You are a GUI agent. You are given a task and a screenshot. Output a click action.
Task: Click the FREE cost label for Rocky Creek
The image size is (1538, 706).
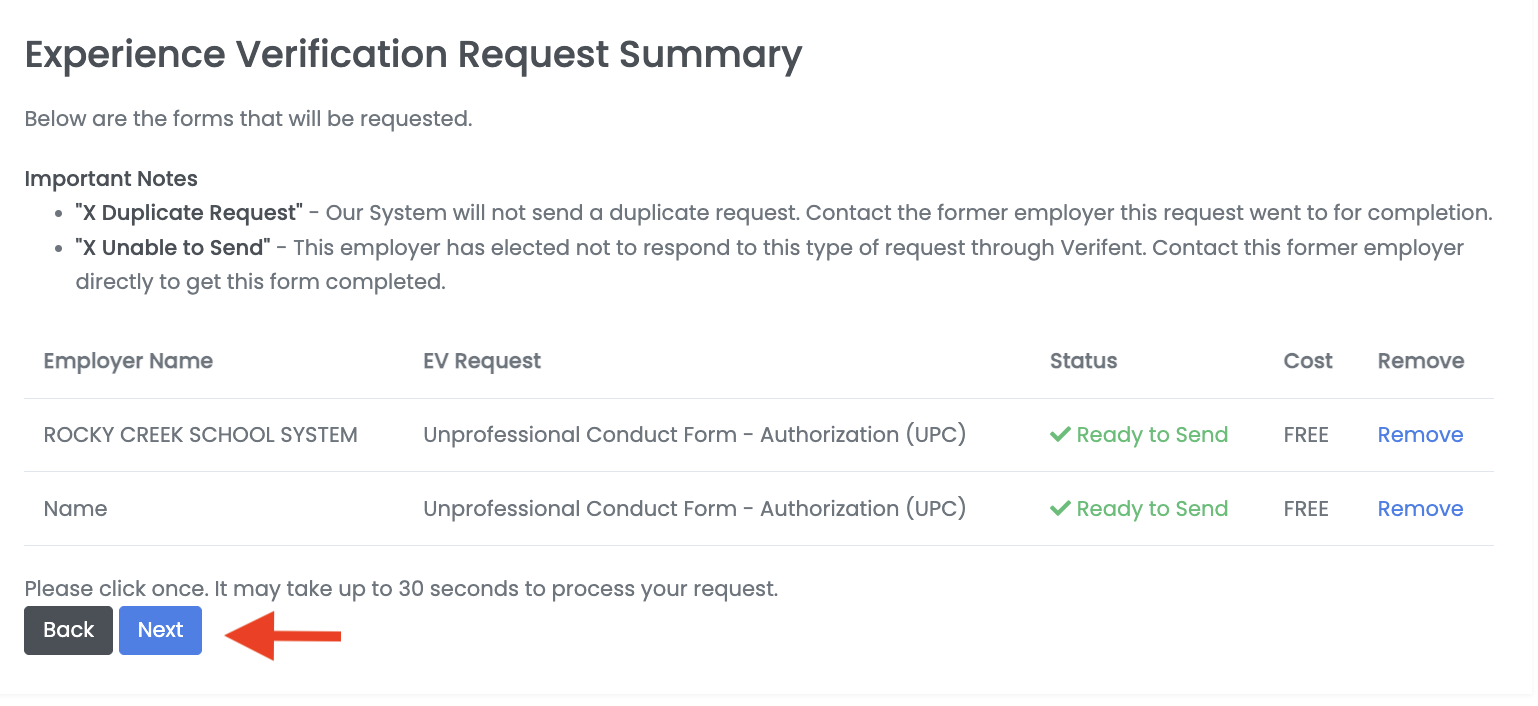[1306, 434]
